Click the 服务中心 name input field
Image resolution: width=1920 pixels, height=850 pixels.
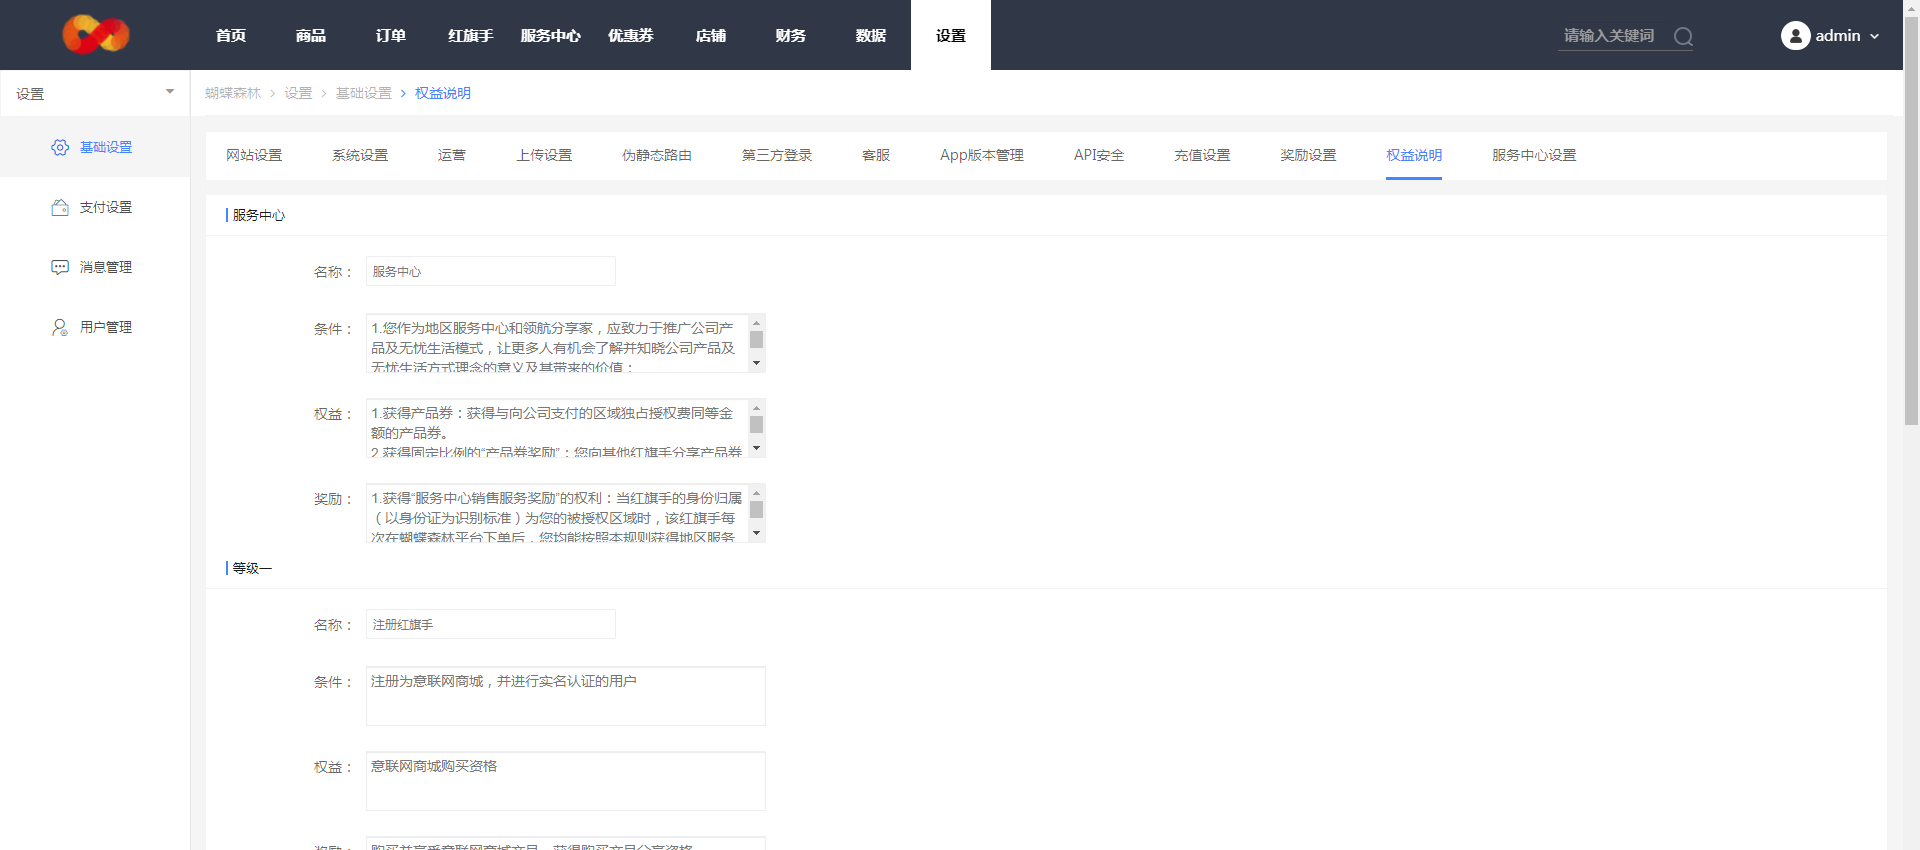point(490,271)
